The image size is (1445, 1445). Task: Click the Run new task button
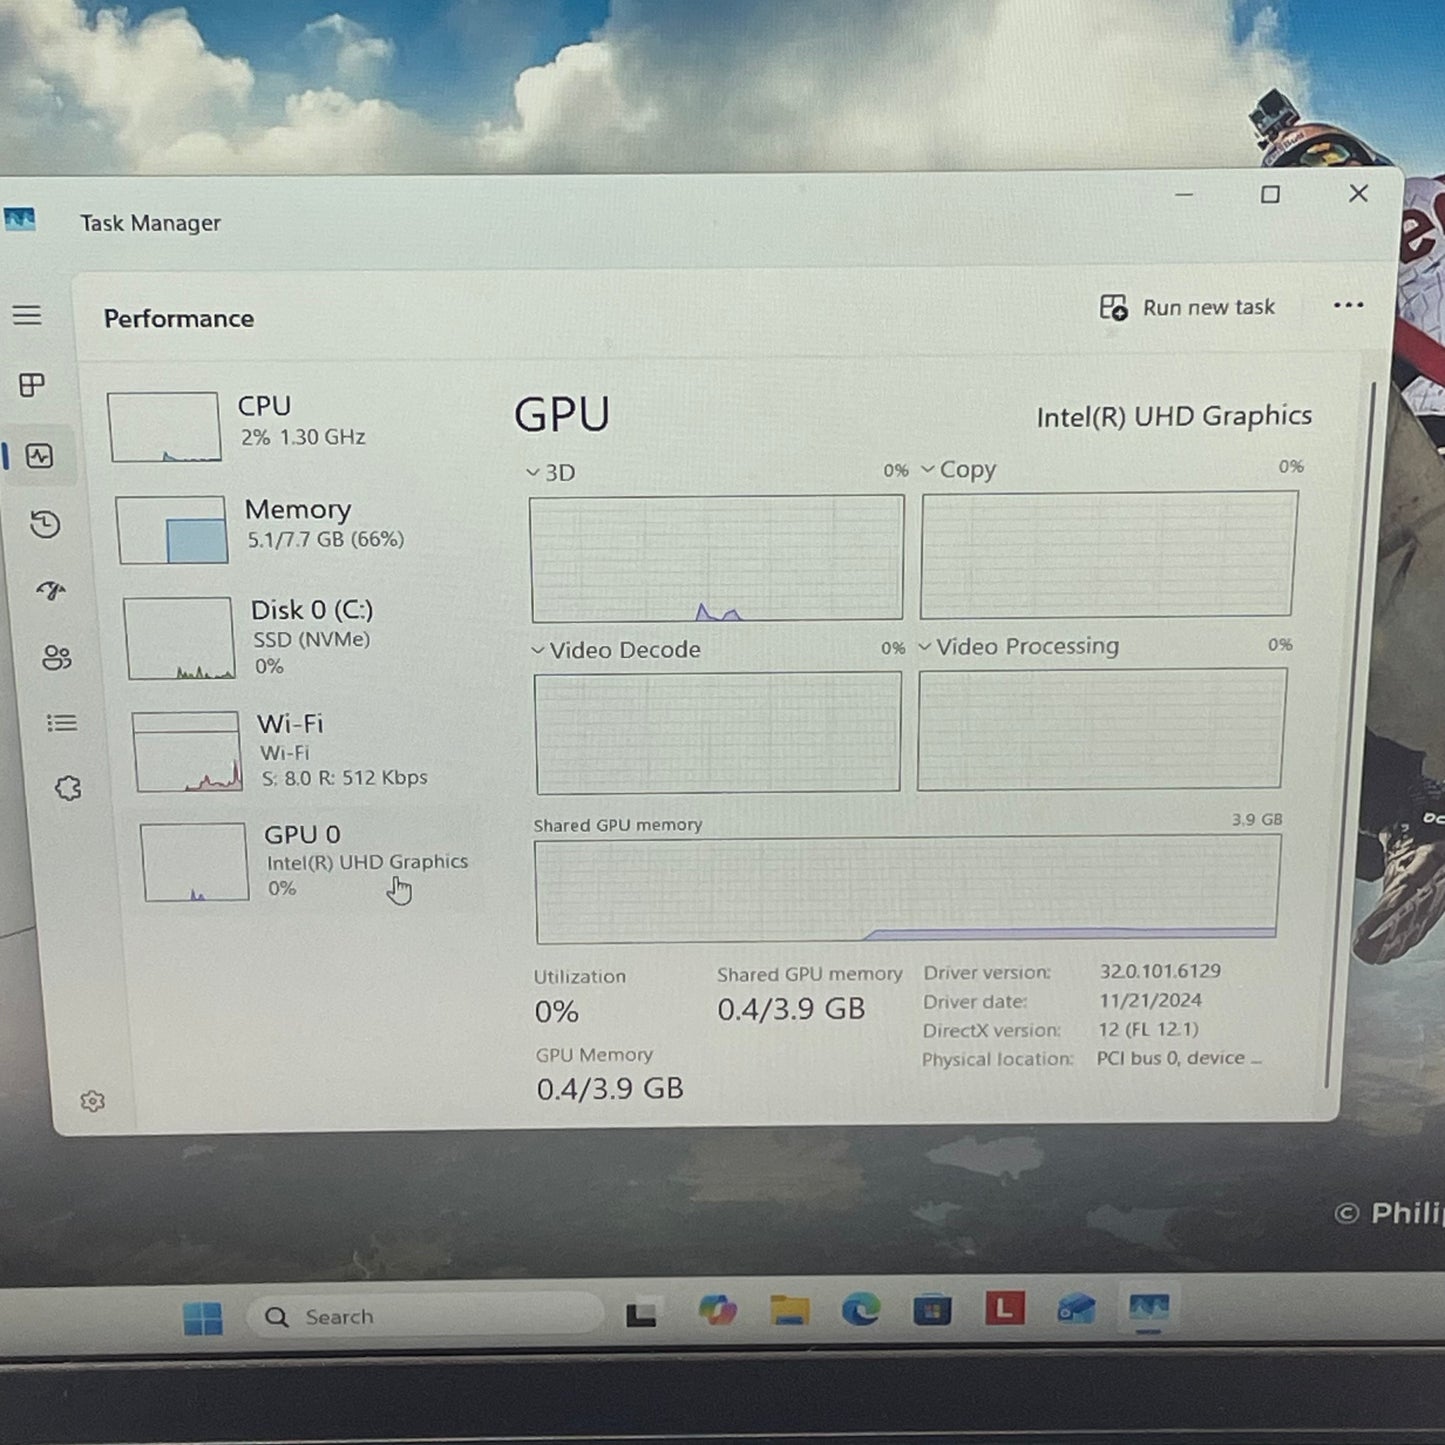coord(1187,307)
